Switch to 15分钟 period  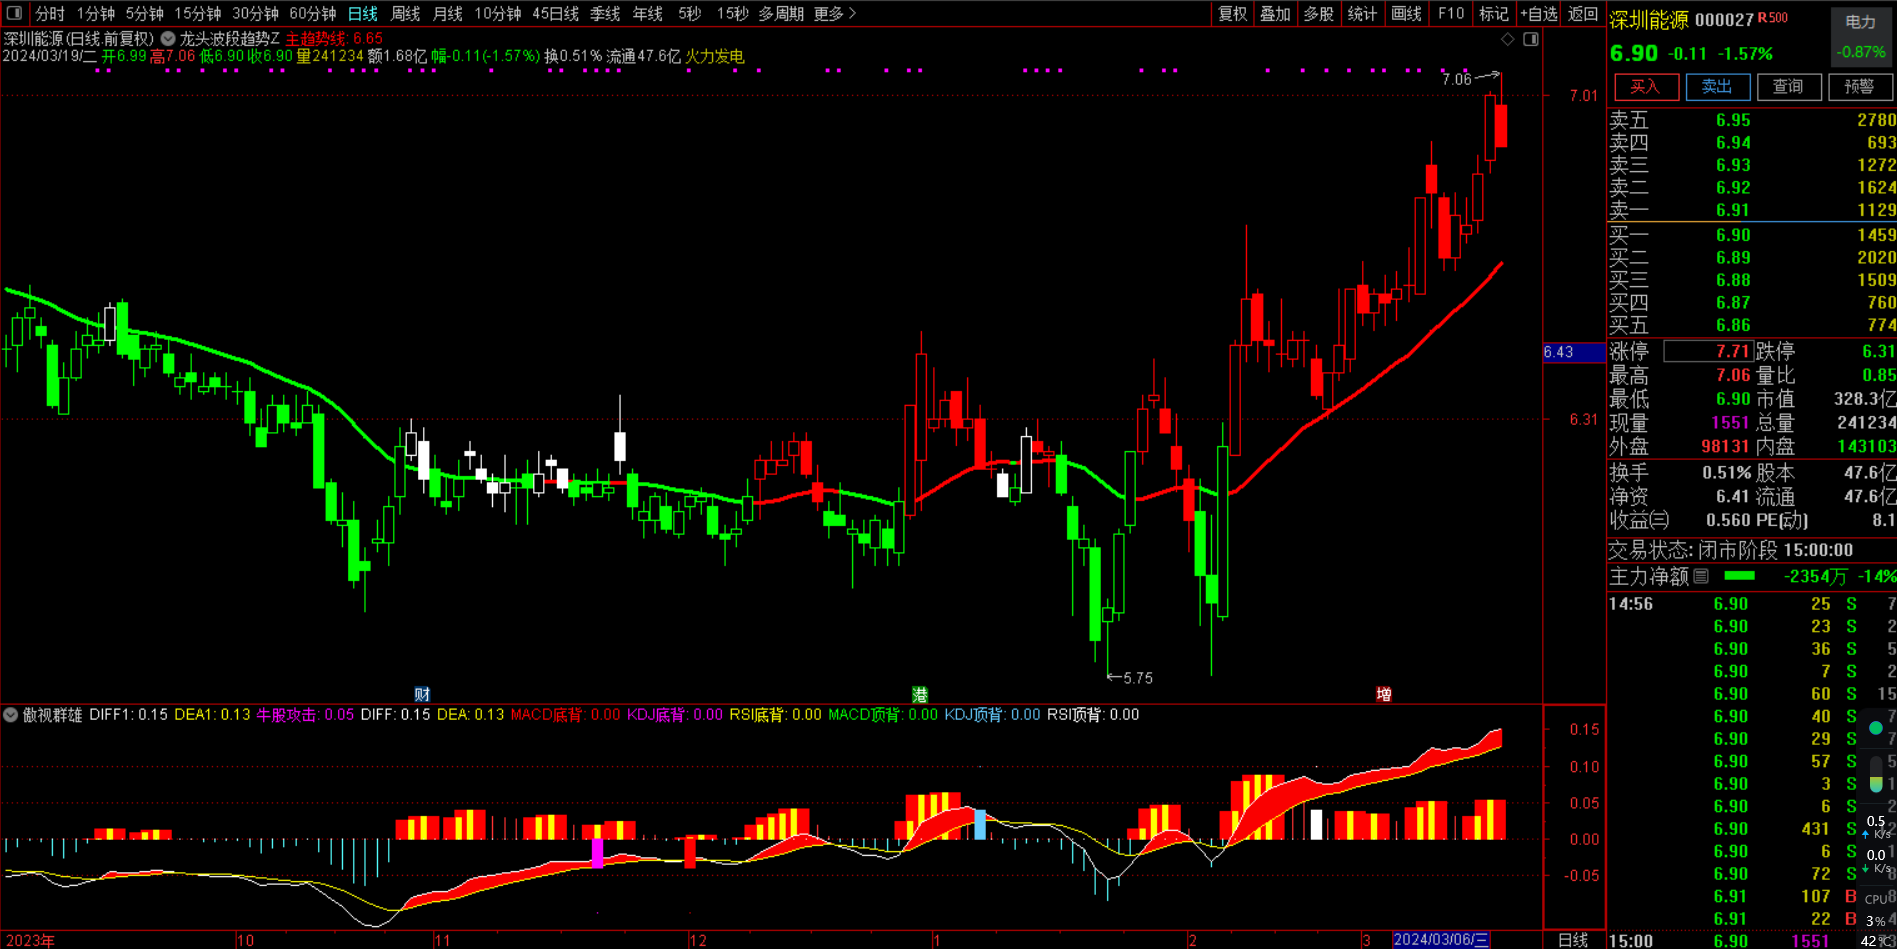198,13
